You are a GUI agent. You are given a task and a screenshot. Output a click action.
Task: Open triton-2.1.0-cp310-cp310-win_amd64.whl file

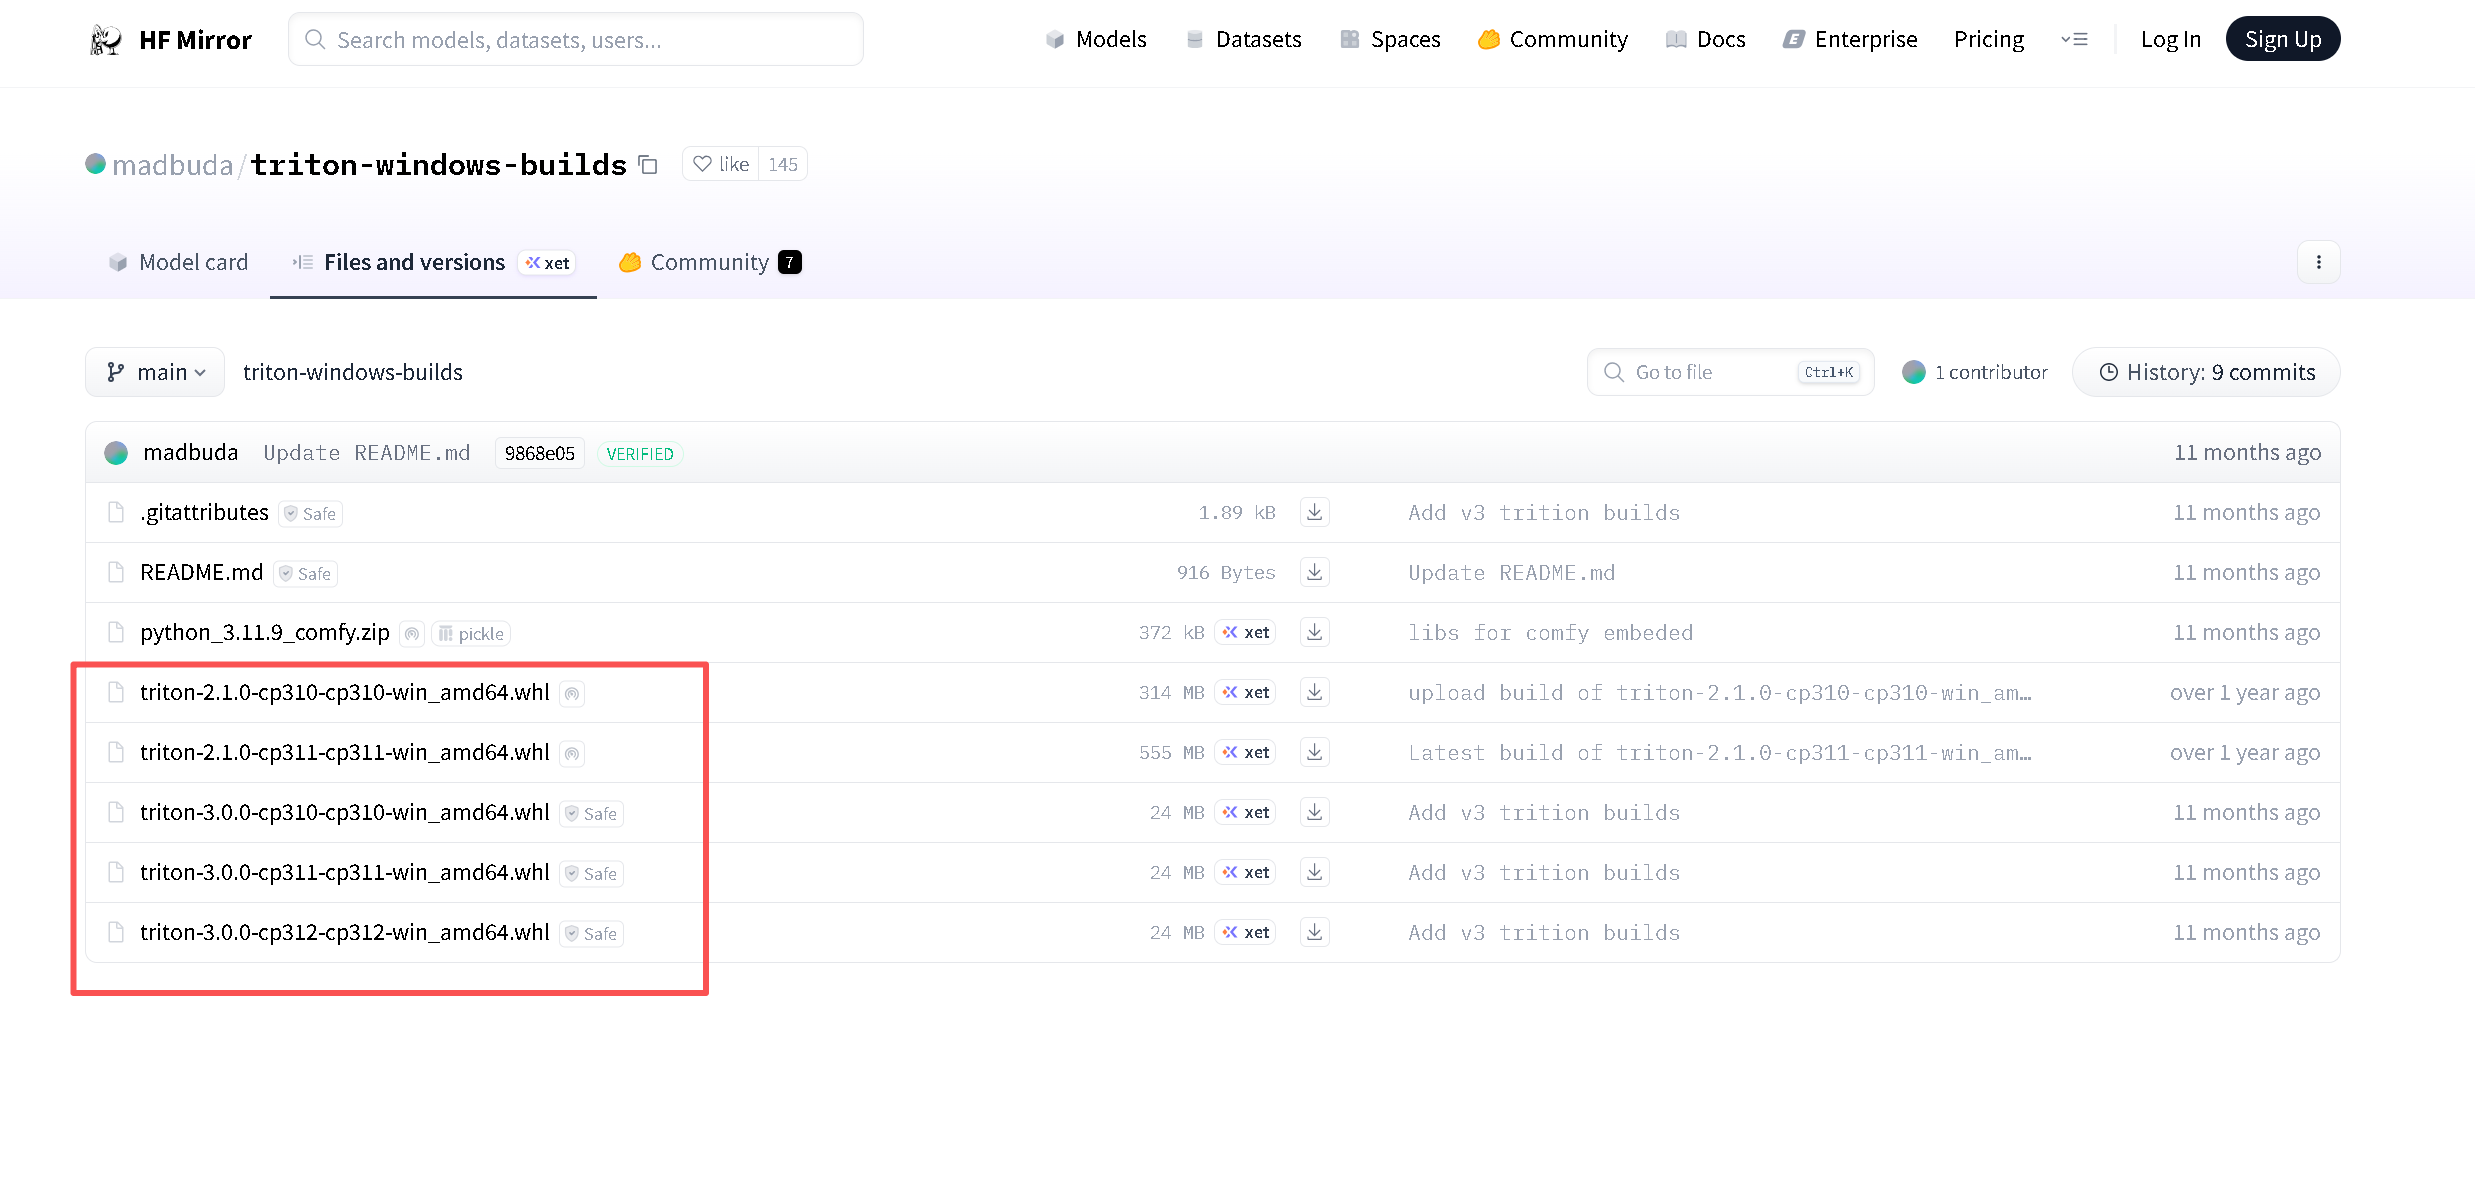click(345, 692)
